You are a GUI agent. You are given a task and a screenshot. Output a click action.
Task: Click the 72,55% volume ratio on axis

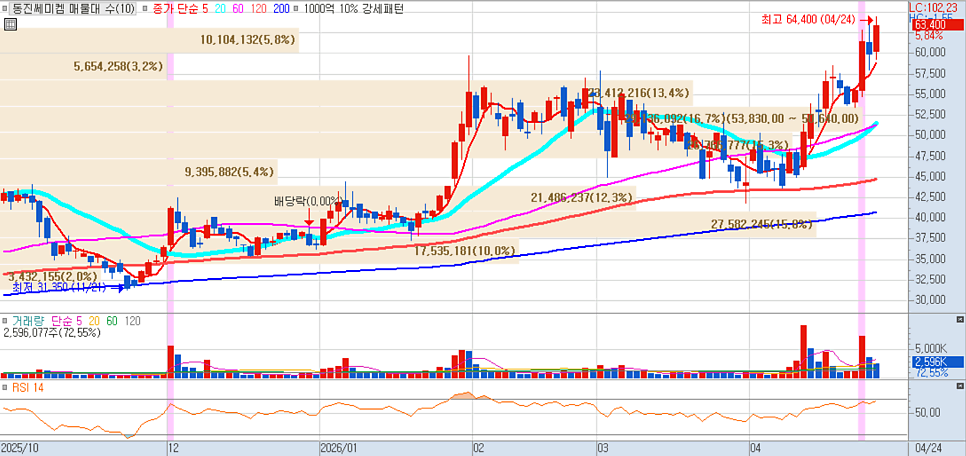[x=930, y=373]
